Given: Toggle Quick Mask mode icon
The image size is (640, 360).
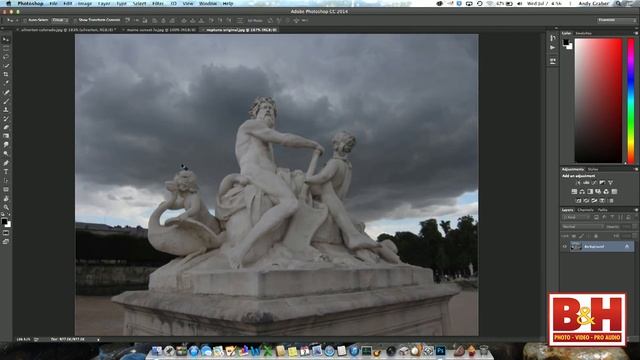Looking at the screenshot, I should point(6,233).
